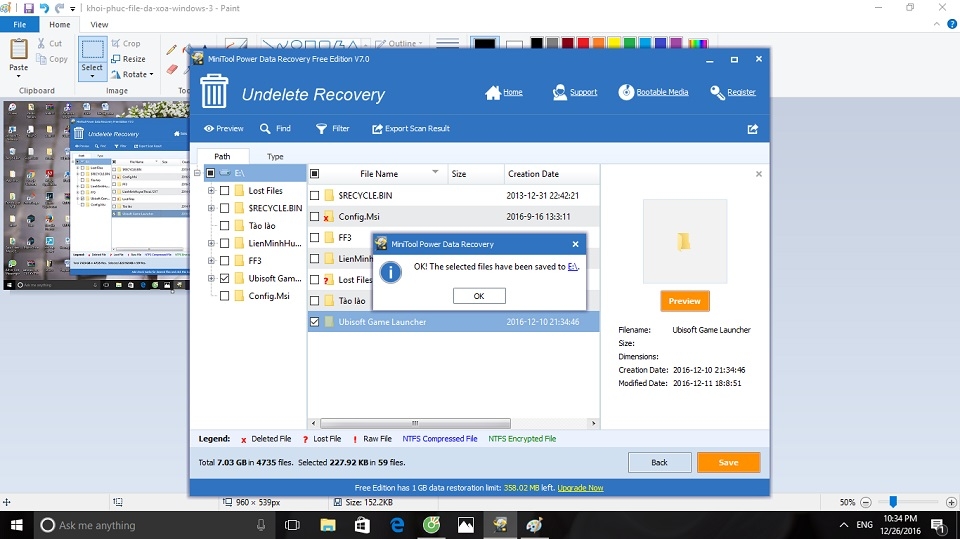Image resolution: width=960 pixels, height=539 pixels.
Task: Click Export Scan Result in MiniTool toolbar
Action: [411, 129]
